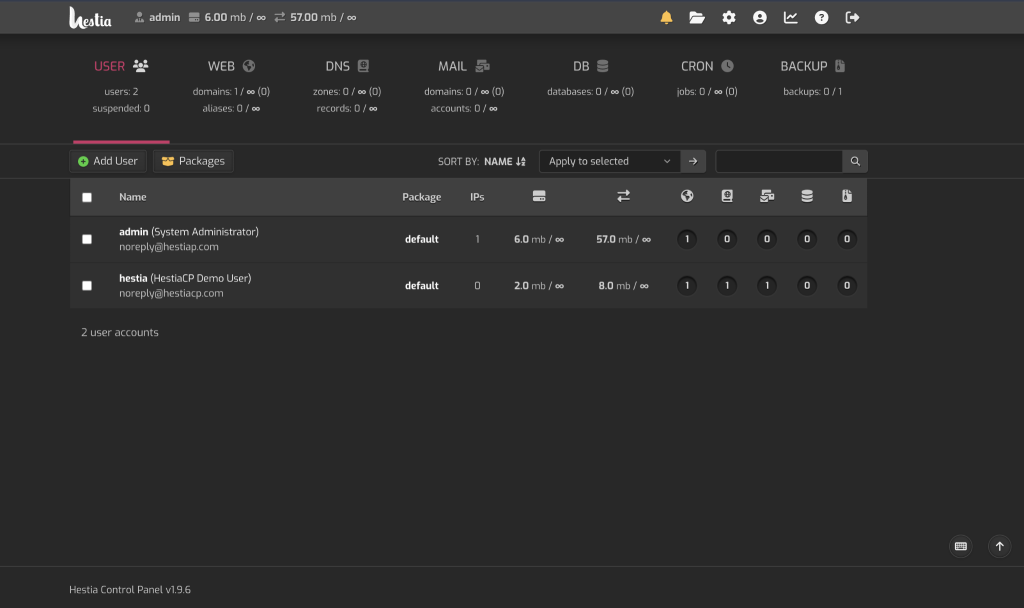Click the Add User button
The height and width of the screenshot is (608, 1024).
(x=108, y=161)
